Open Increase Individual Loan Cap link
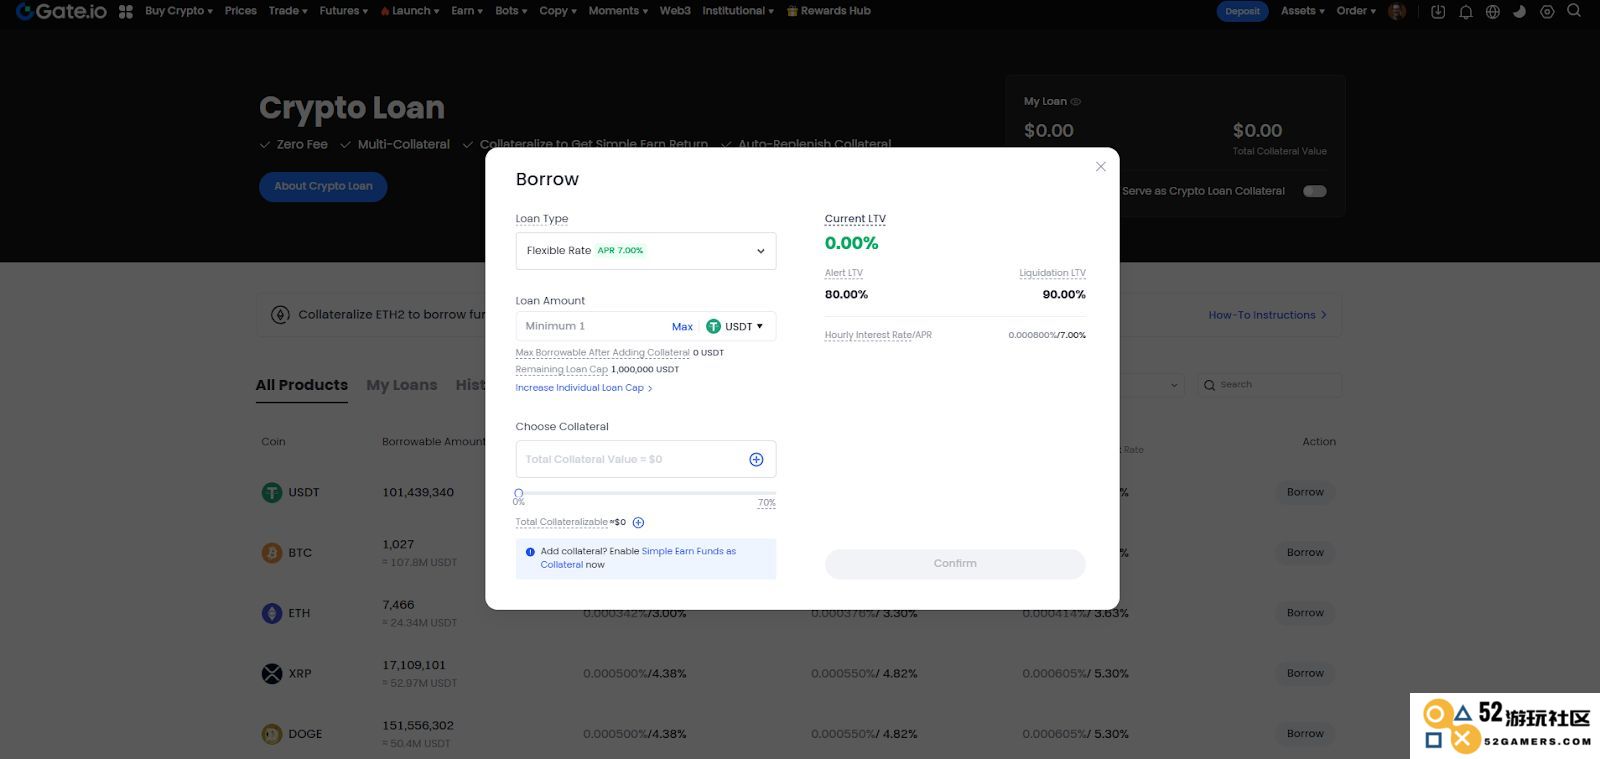Screen dimensions: 1600x759 (x=584, y=388)
